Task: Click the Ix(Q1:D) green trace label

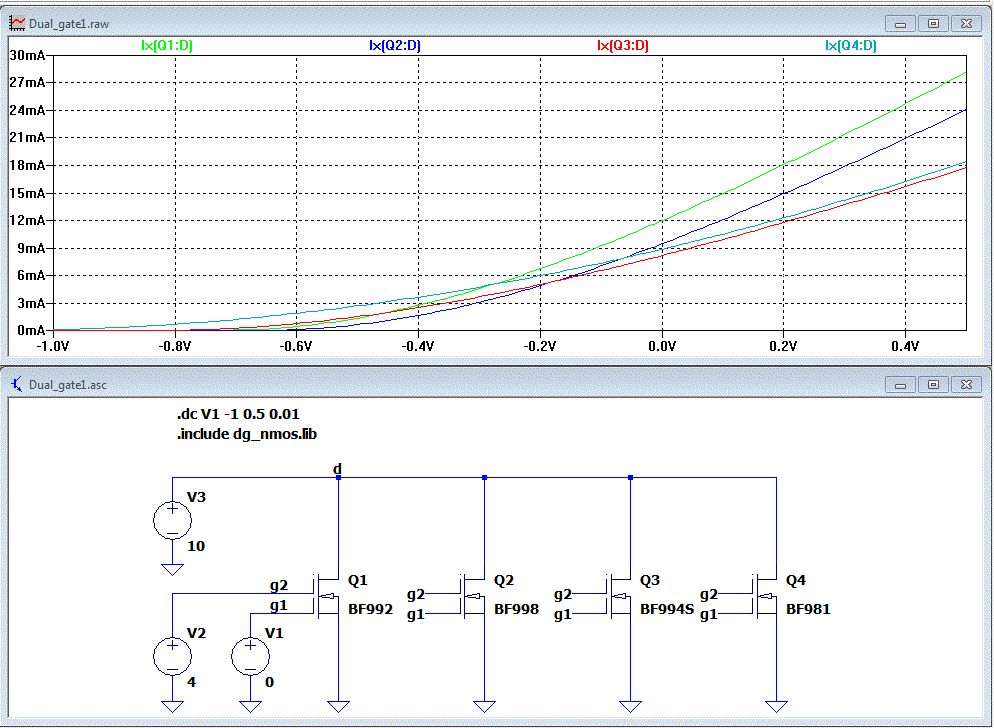Action: 167,46
